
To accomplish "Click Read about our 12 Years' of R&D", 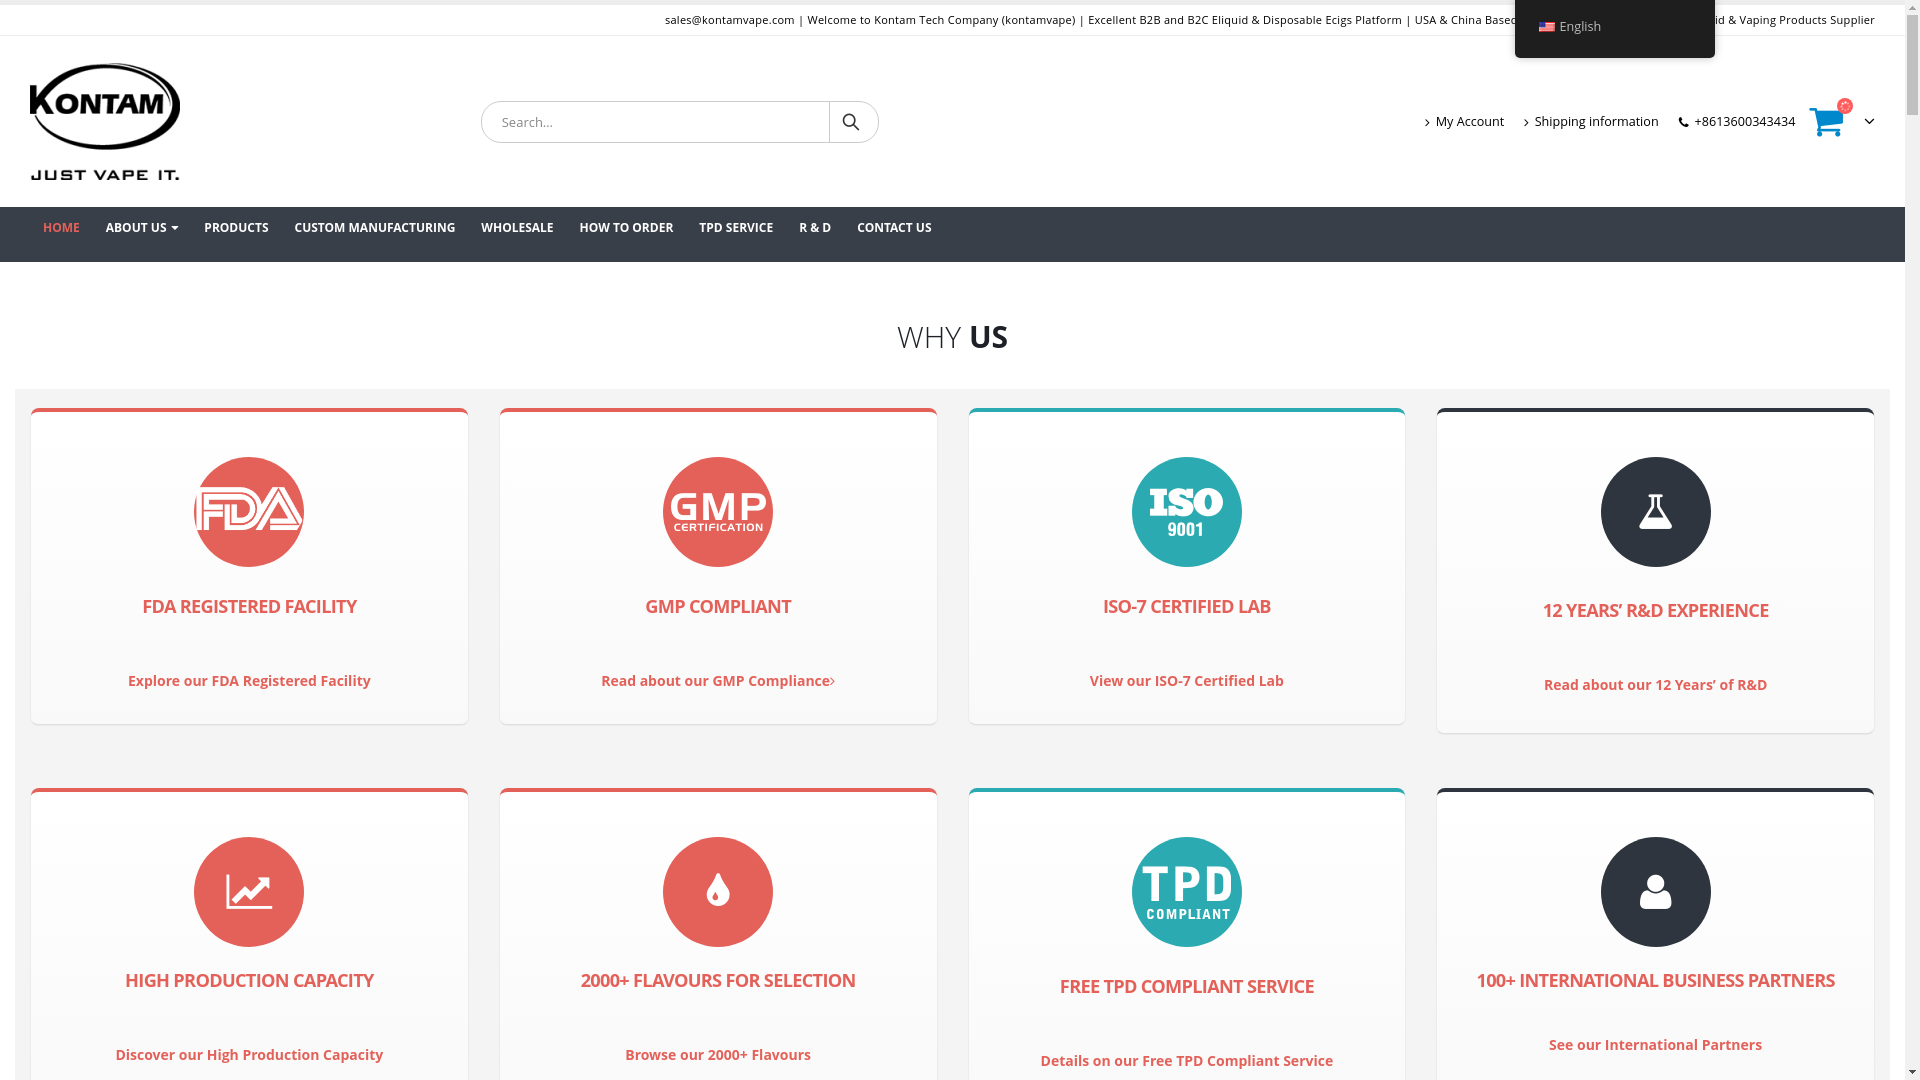I will tap(1655, 685).
